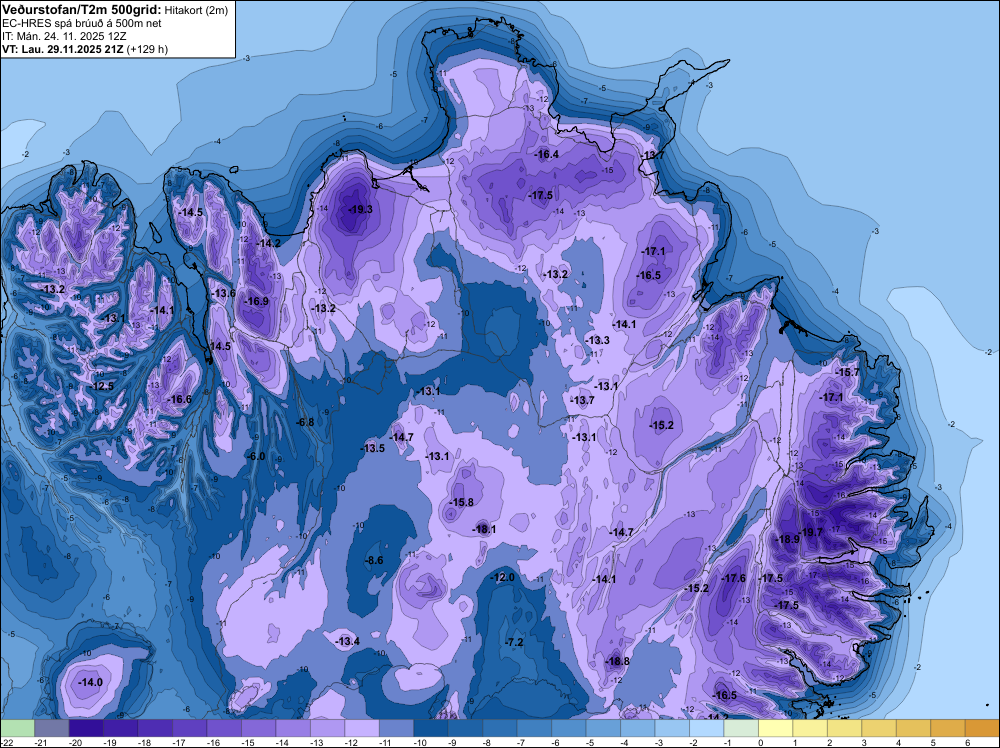
Task: Click the -13.6 temperature value
Action: [x=223, y=293]
